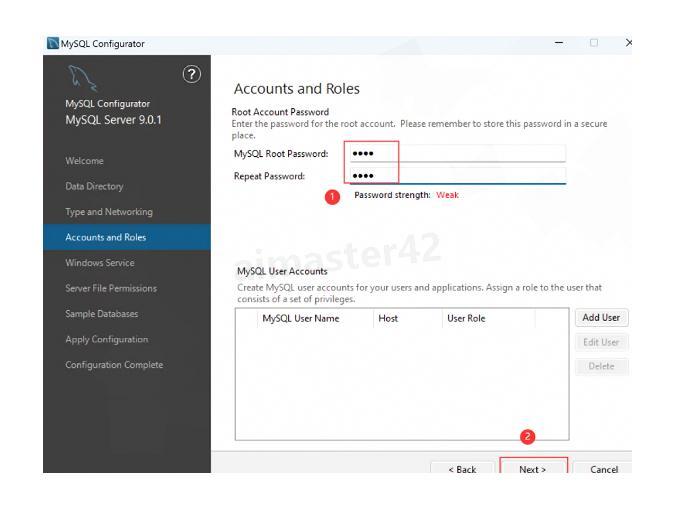This screenshot has width=676, height=510.
Task: Open the Data Directory step
Action: point(94,186)
